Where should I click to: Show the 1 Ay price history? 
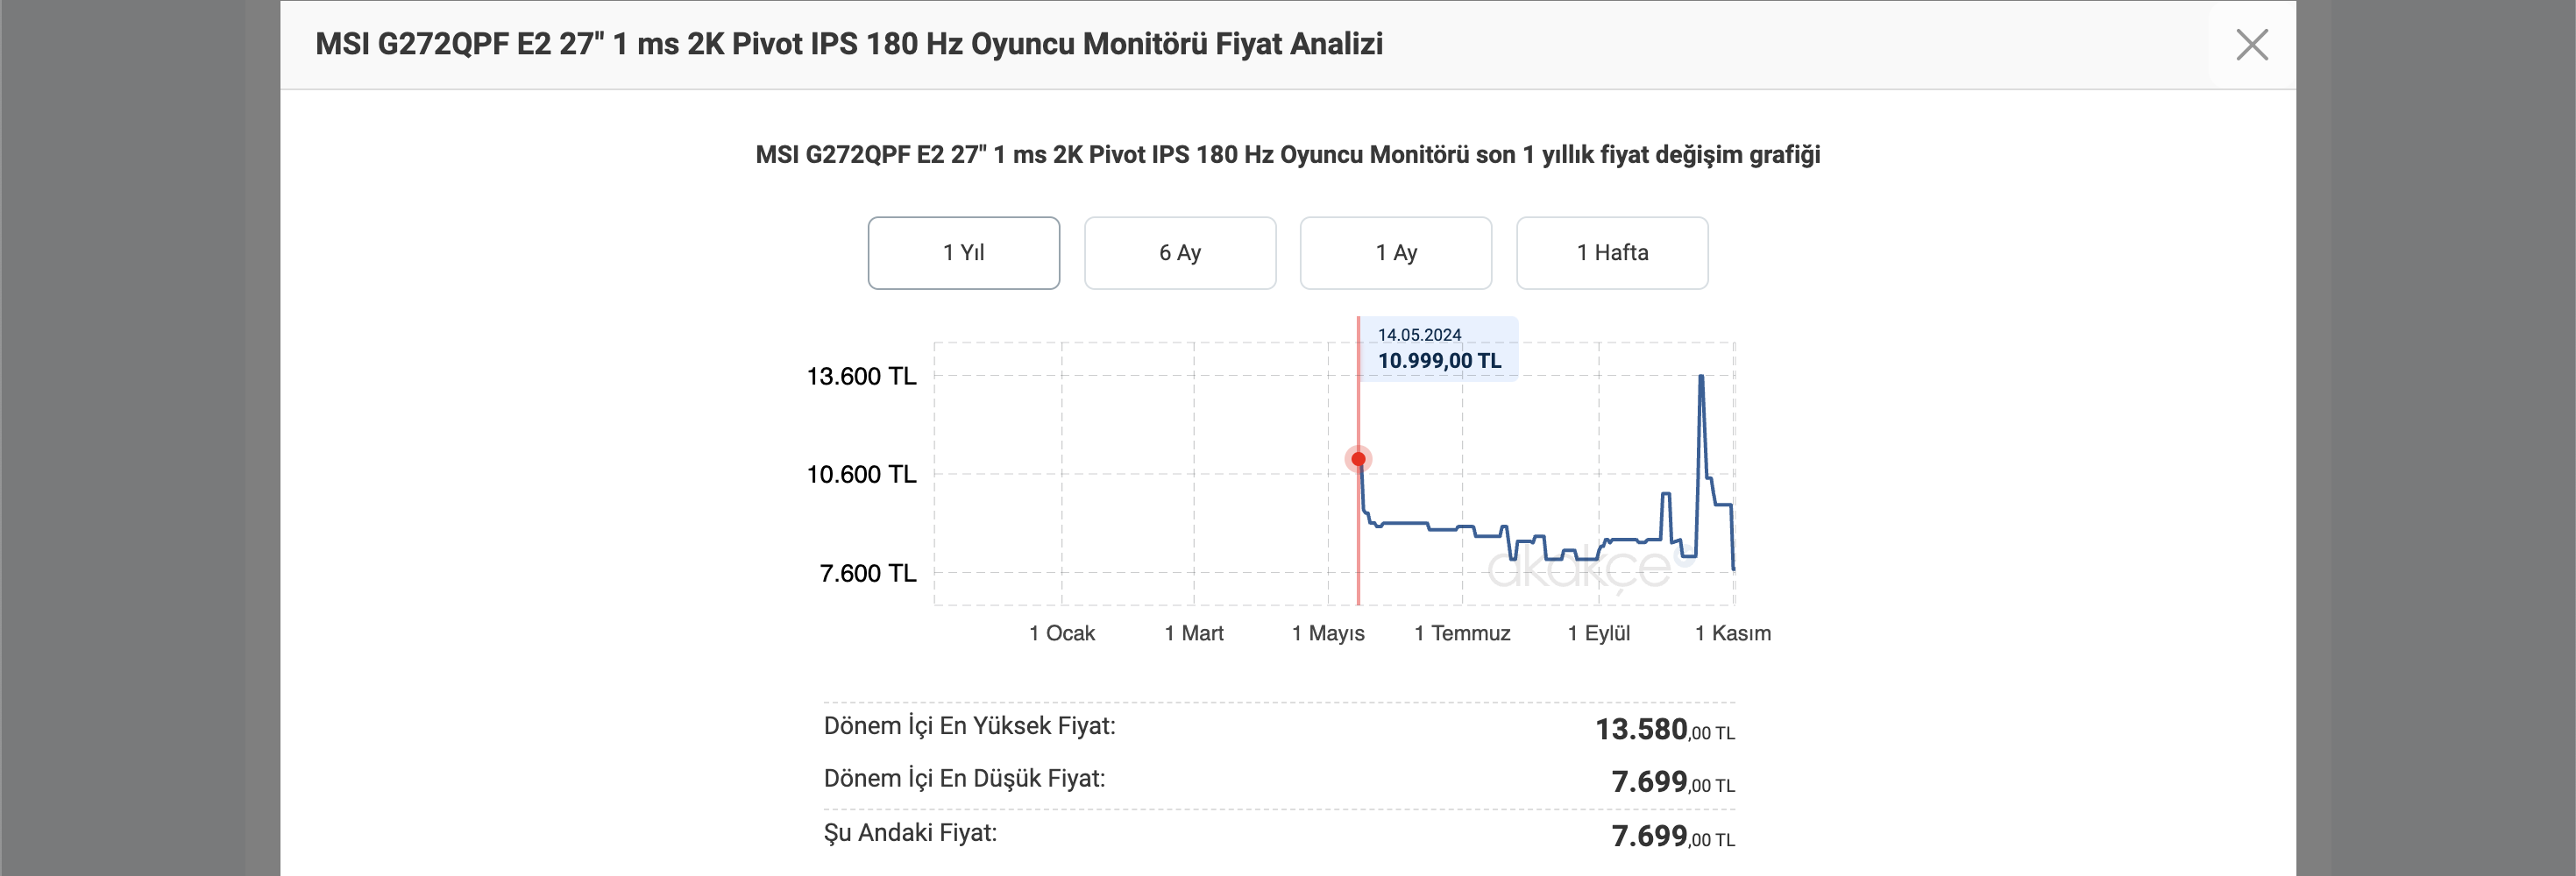1395,253
